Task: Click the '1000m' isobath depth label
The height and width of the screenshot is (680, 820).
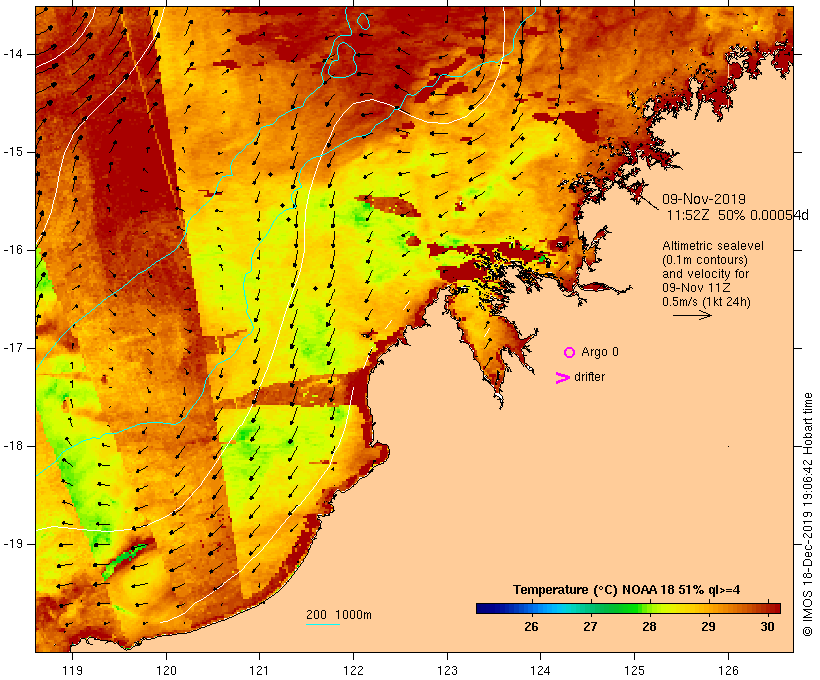Action: [x=354, y=615]
